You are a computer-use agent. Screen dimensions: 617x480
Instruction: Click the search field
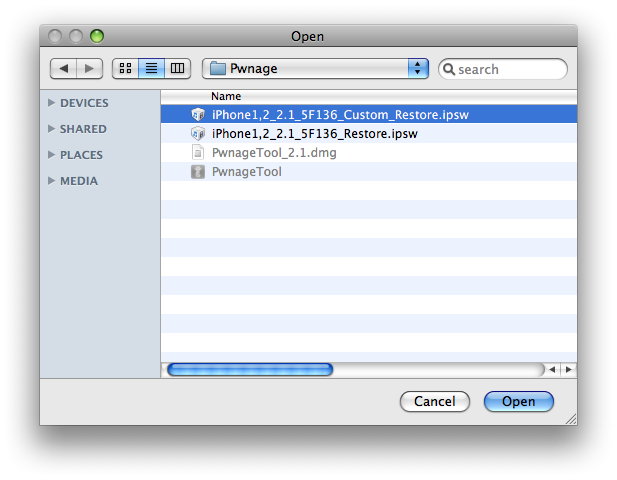tap(503, 69)
